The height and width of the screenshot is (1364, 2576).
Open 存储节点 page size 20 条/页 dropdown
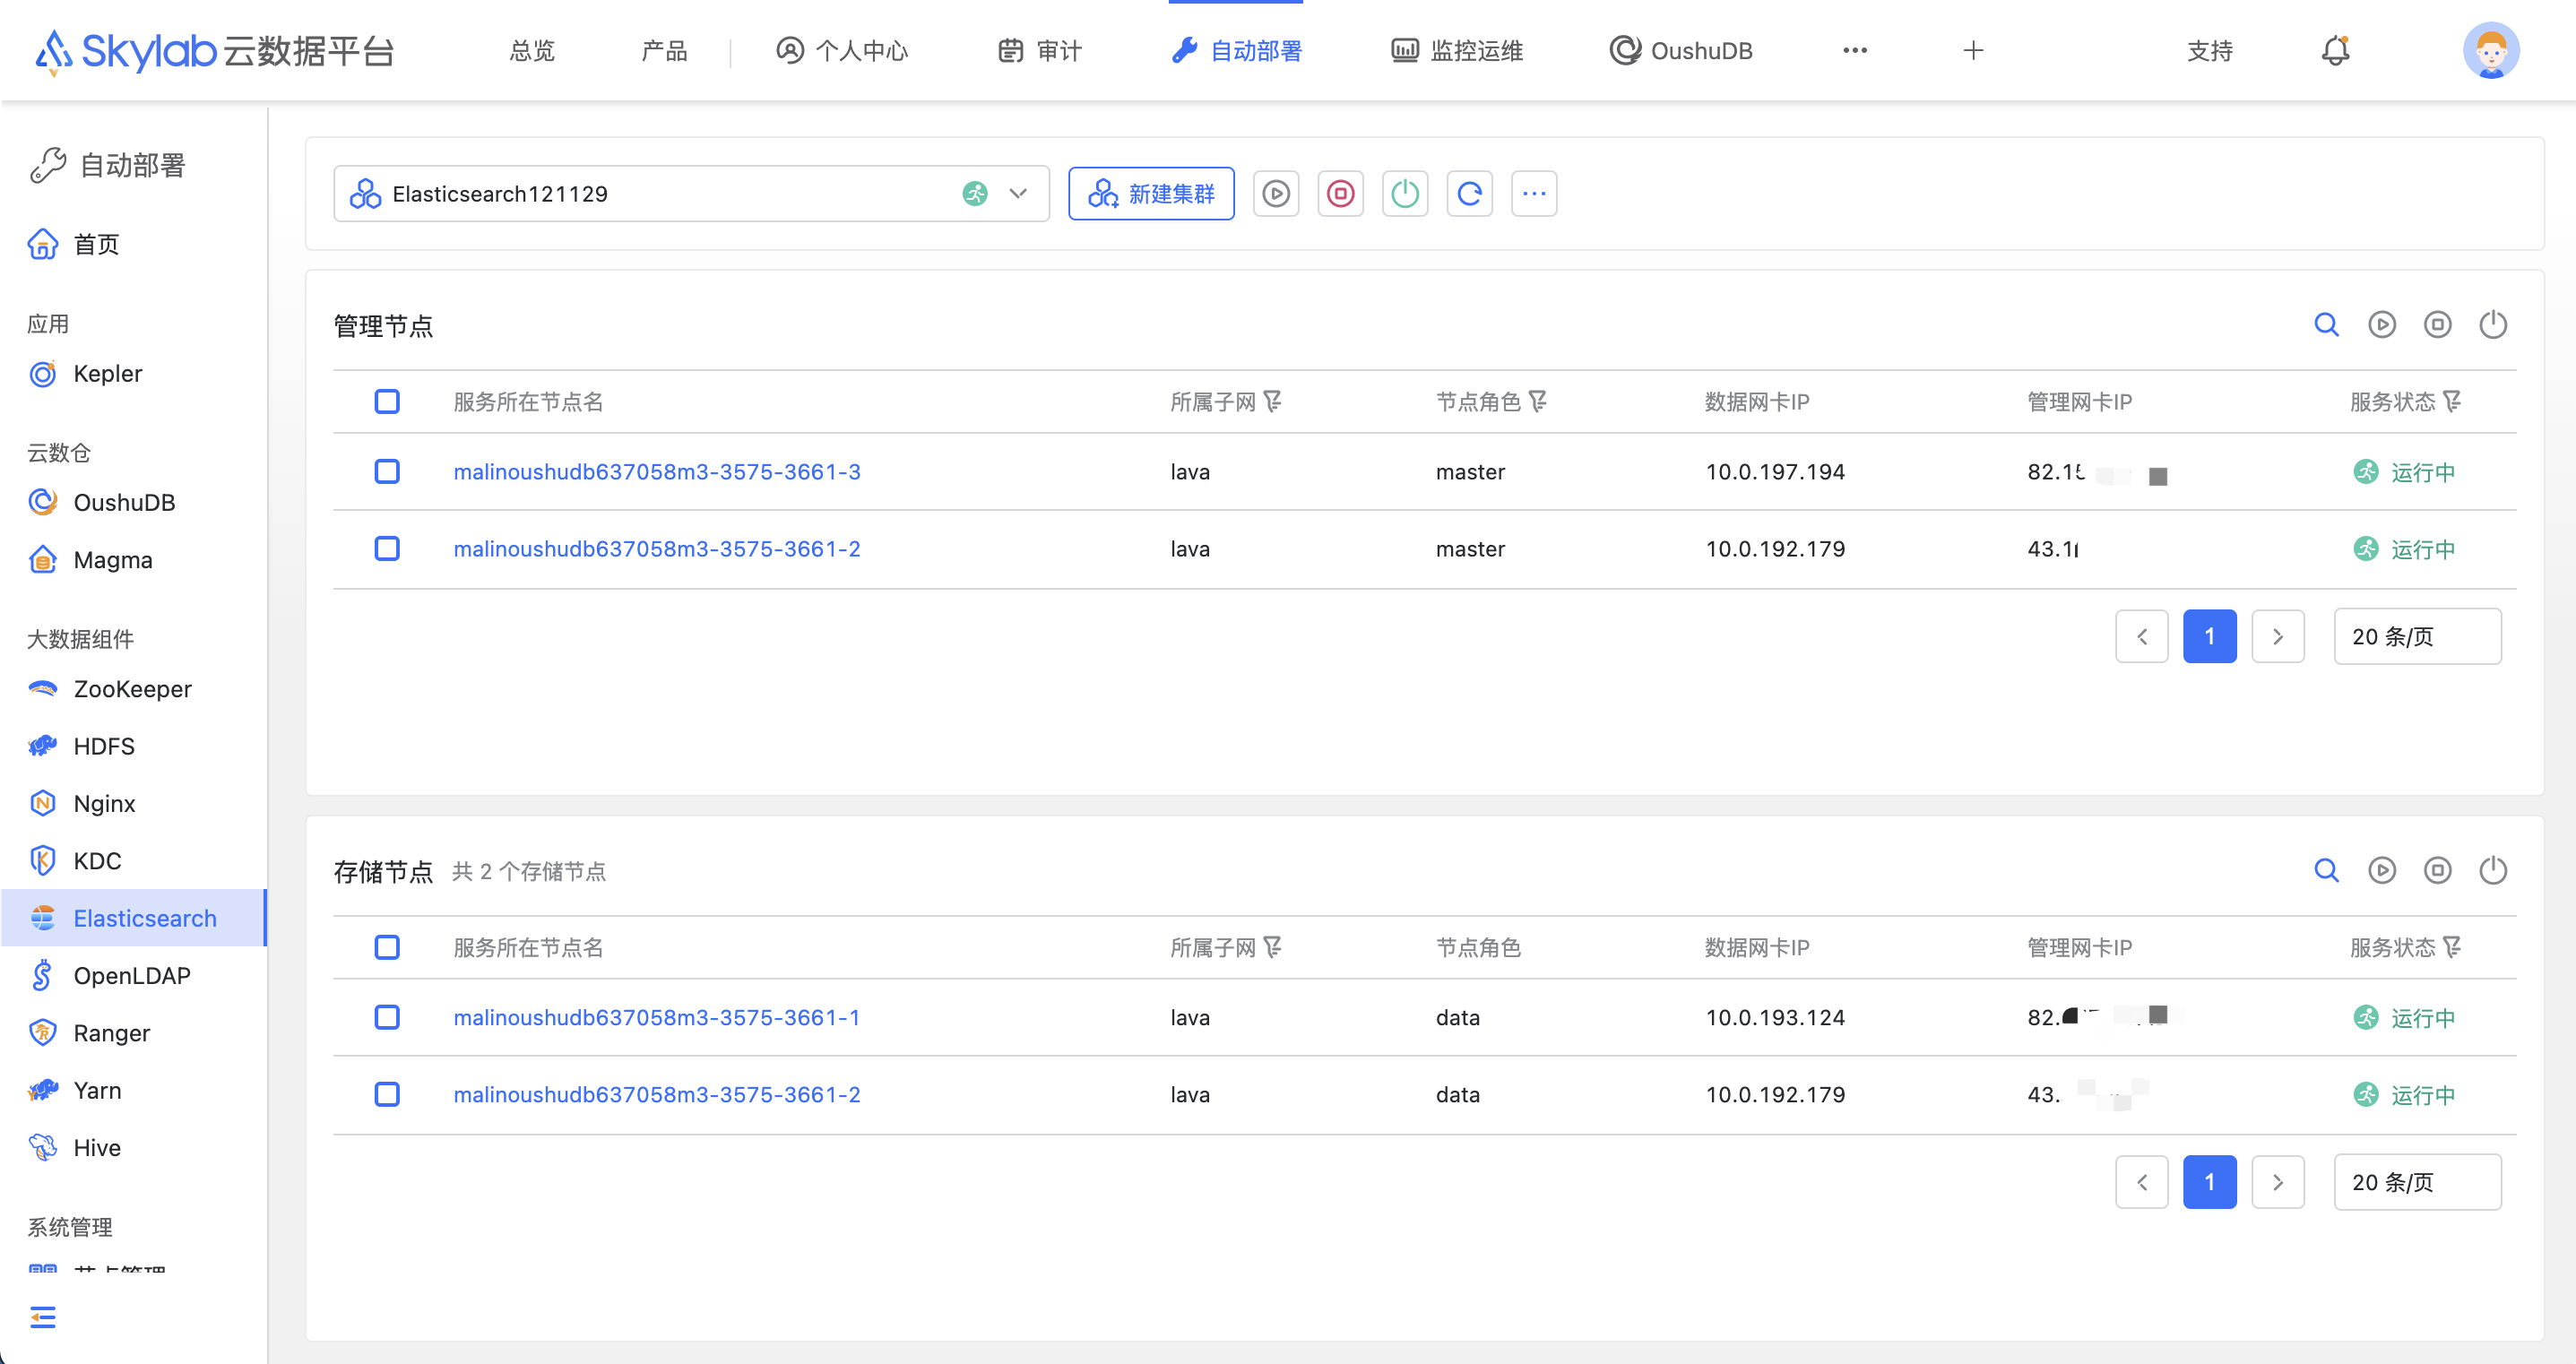2417,1182
